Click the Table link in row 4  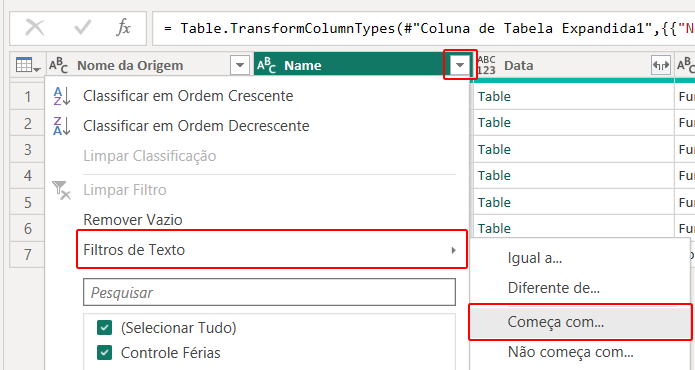point(494,175)
